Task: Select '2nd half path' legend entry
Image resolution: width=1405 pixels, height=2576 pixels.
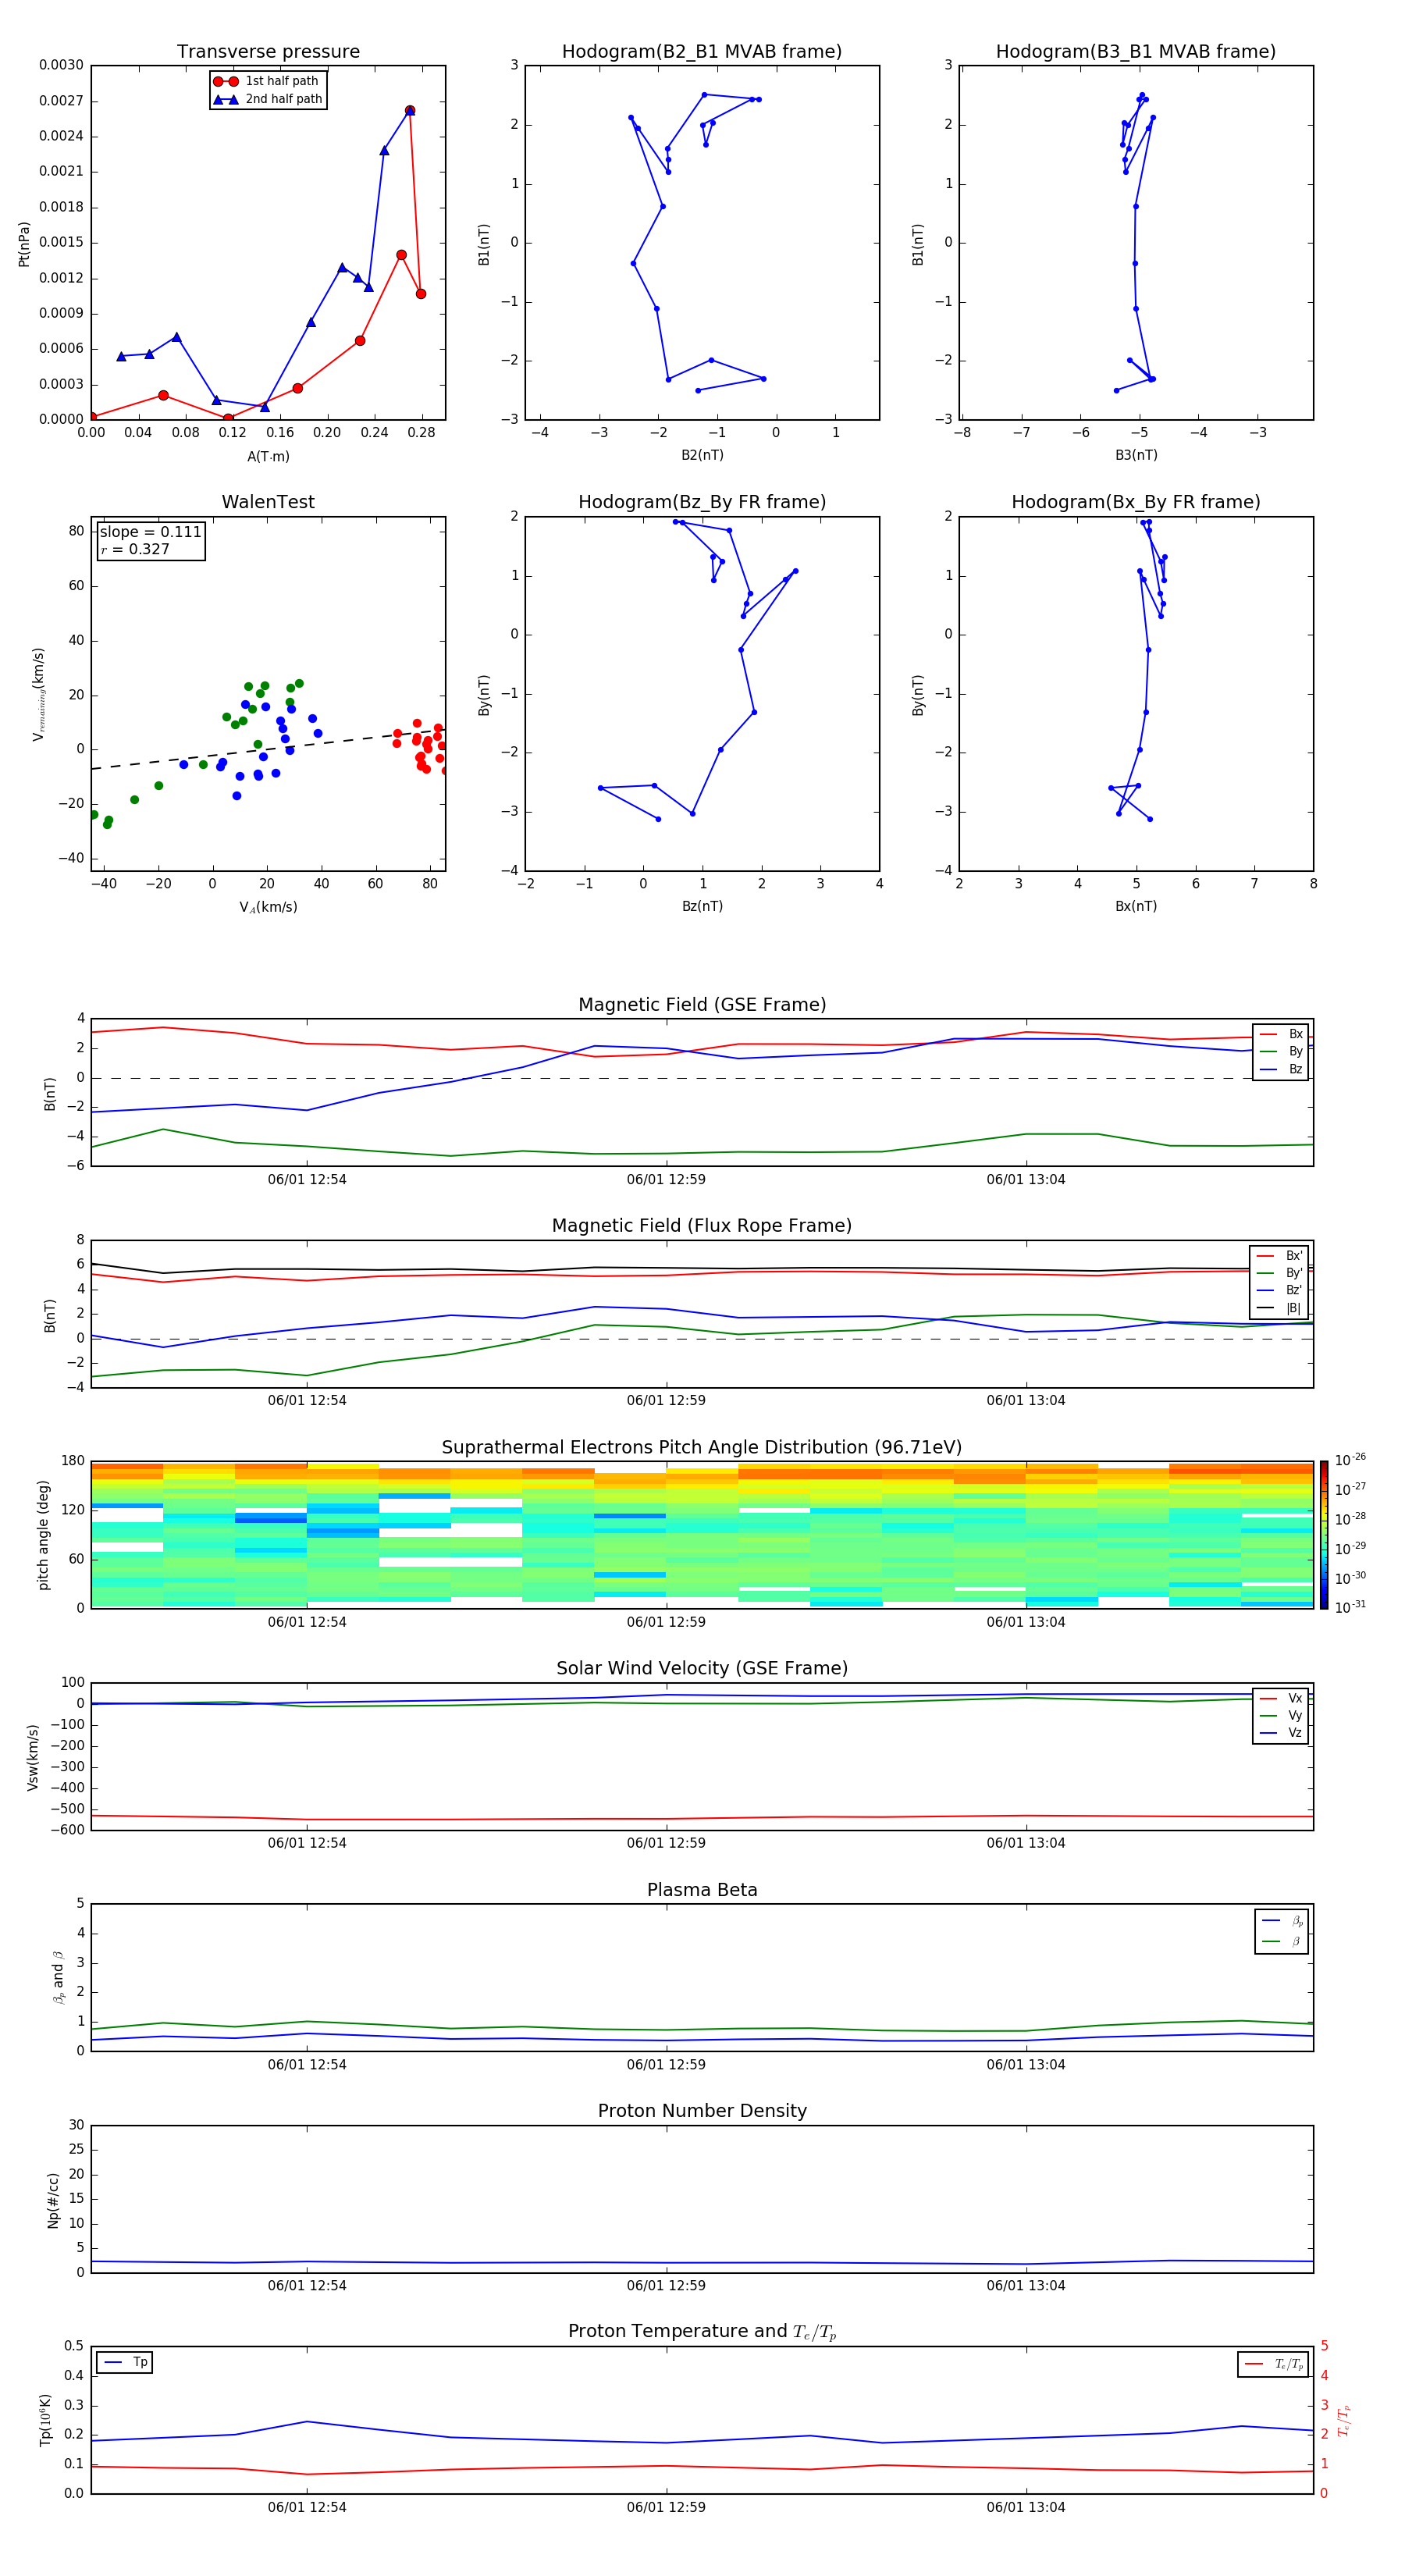Action: 267,99
